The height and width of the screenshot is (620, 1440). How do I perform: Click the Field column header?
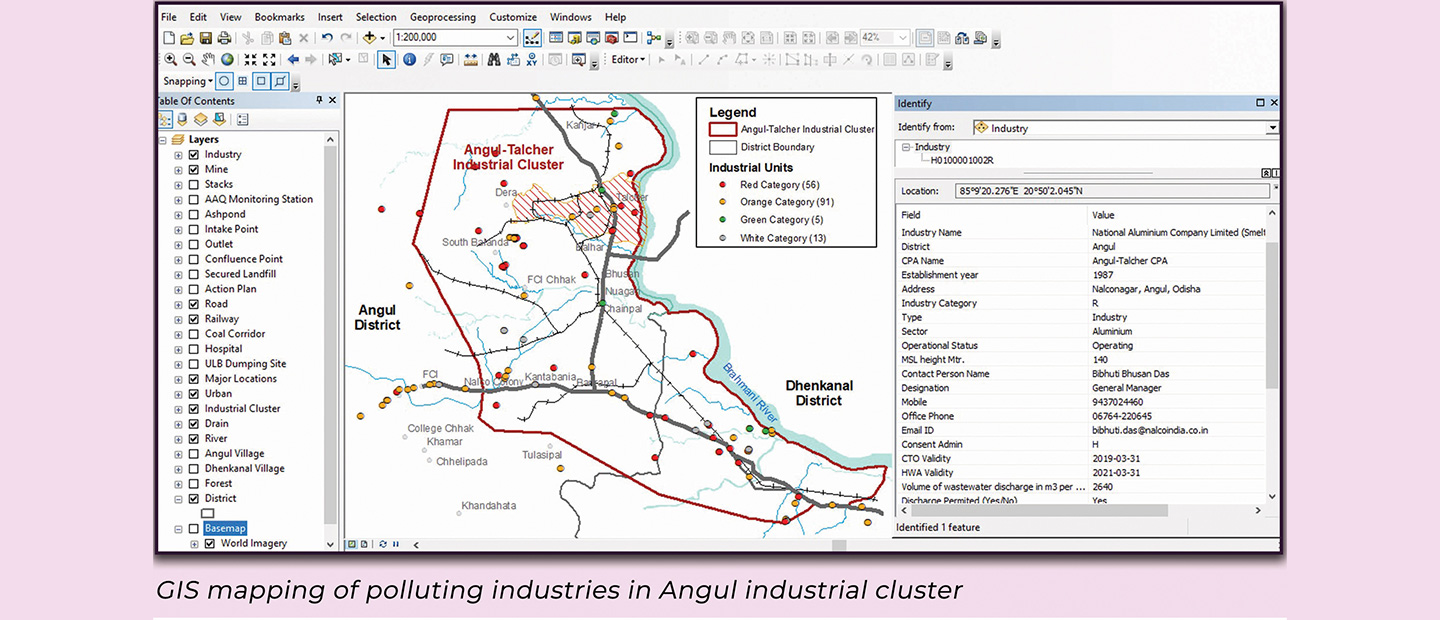pos(991,214)
